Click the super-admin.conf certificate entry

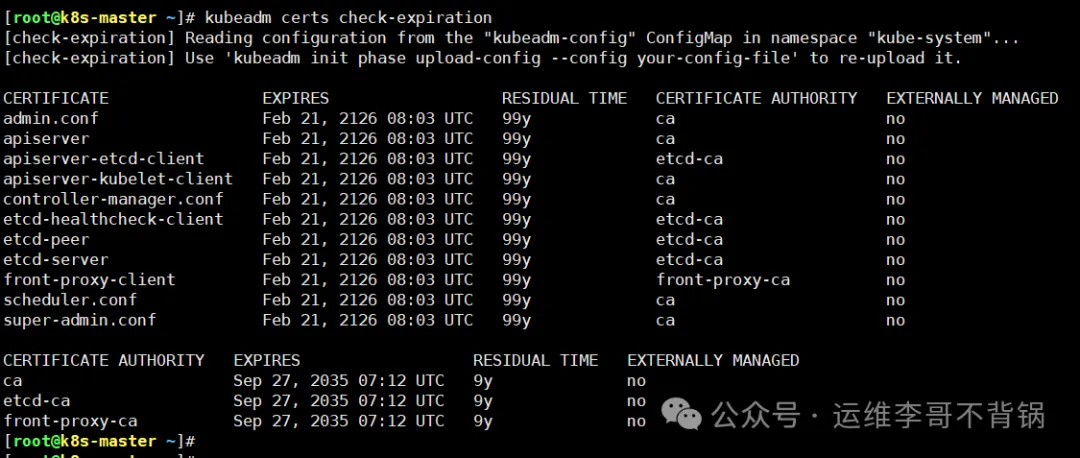pos(80,320)
